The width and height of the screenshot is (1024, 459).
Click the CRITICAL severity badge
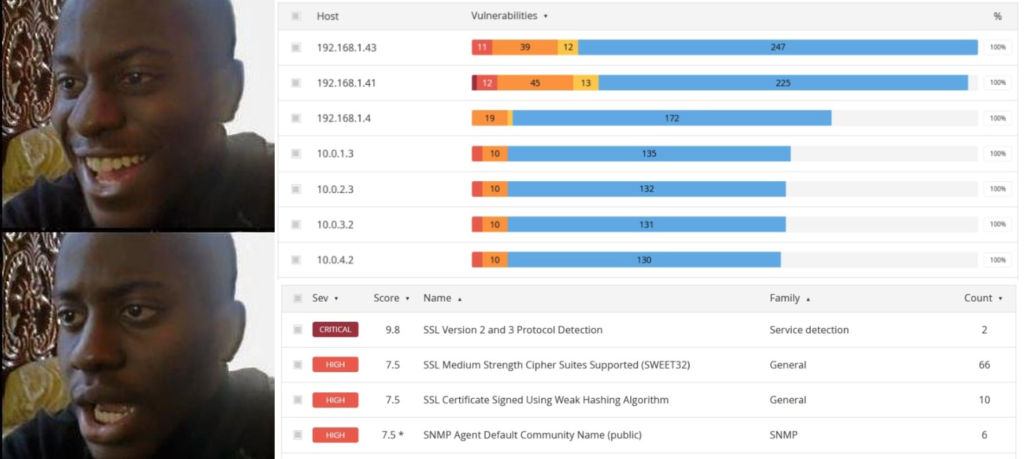[x=335, y=330]
